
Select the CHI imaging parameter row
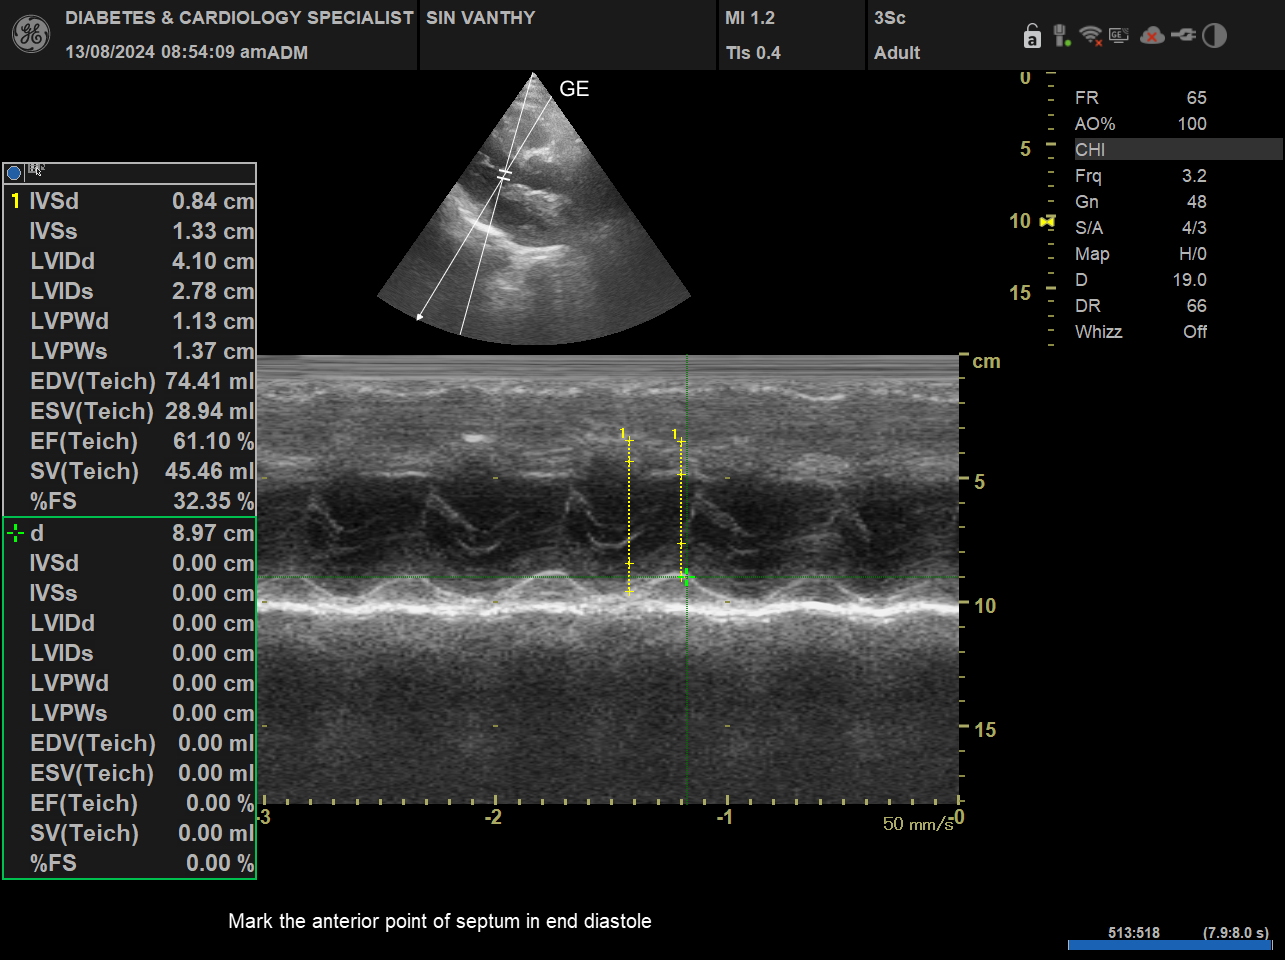point(1177,150)
